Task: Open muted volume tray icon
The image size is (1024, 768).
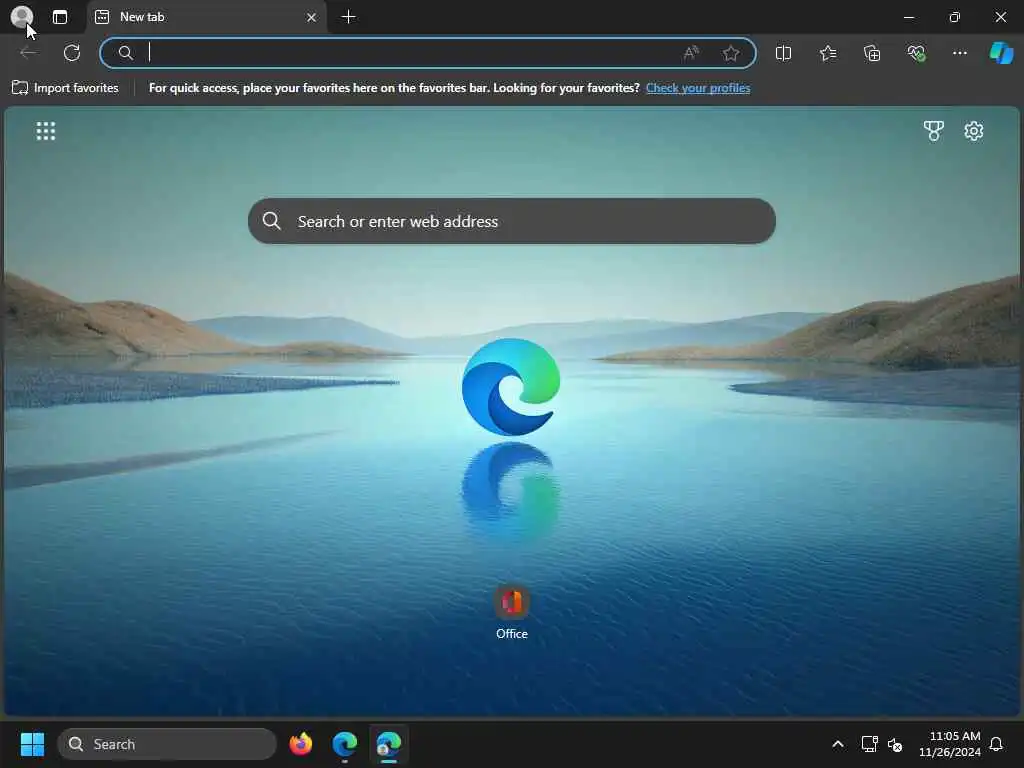Action: coord(895,744)
